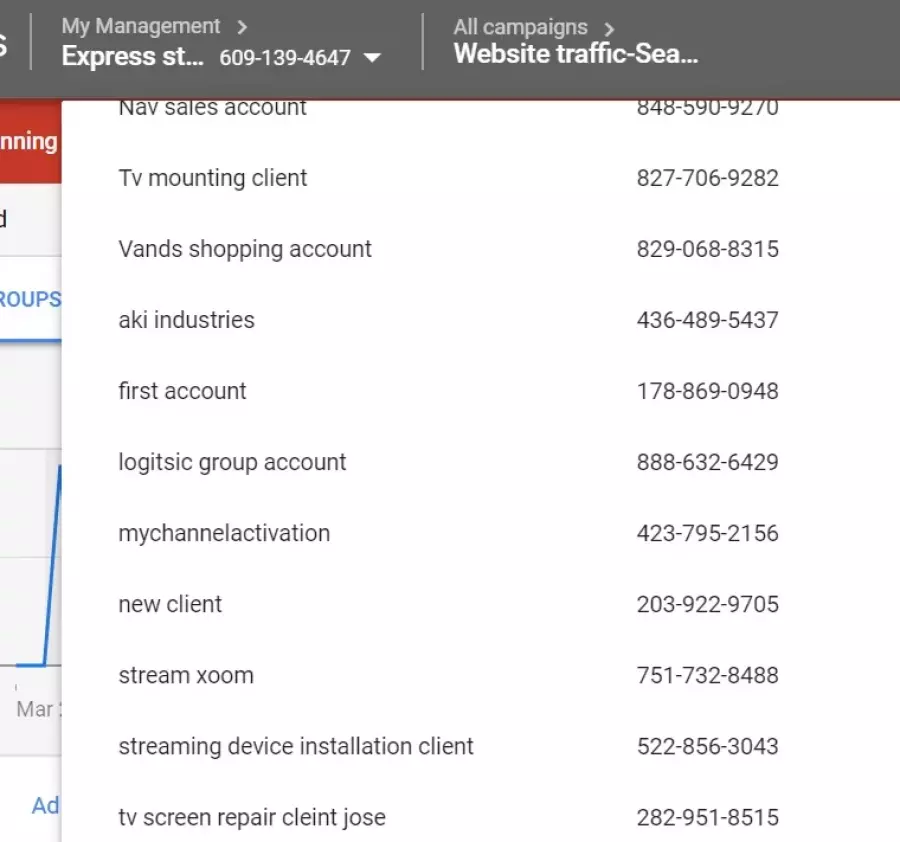Screen dimensions: 900x842
Task: Select streaming device installation client account
Action: (296, 746)
